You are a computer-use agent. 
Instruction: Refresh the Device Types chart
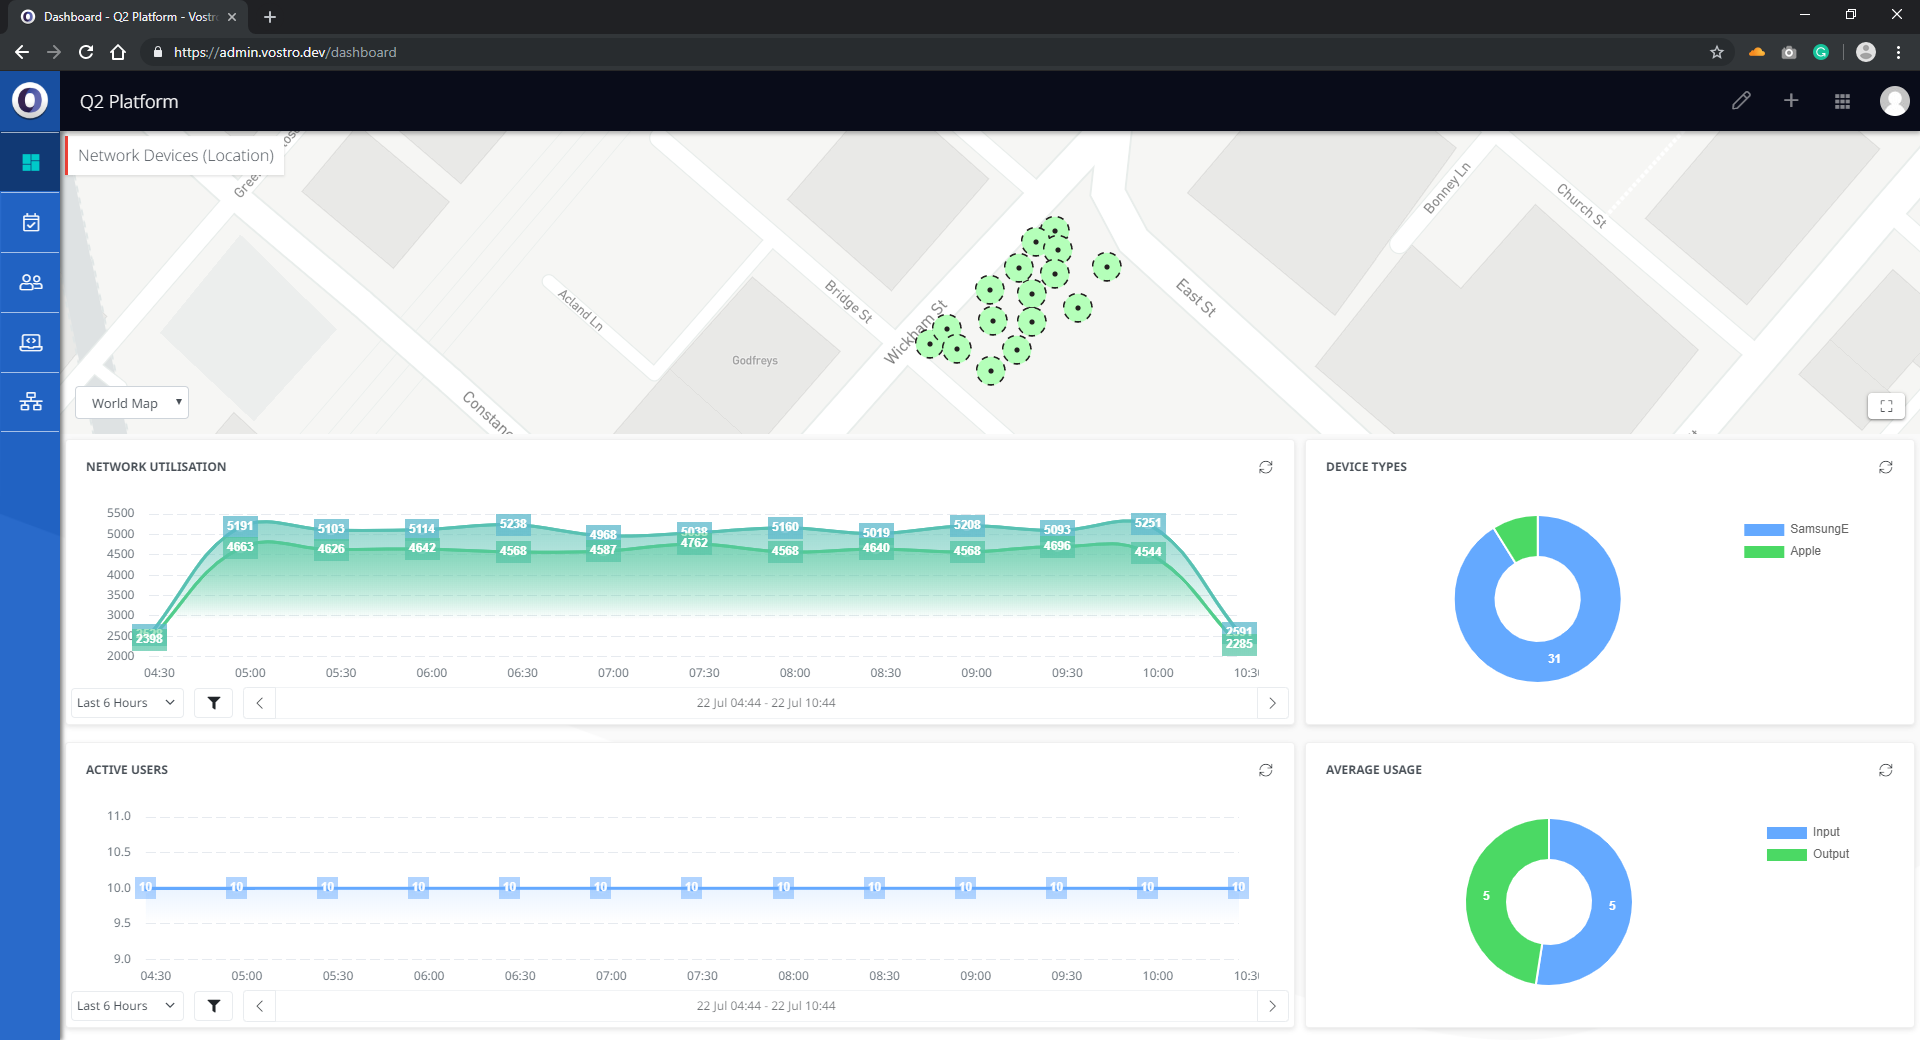pyautogui.click(x=1885, y=467)
